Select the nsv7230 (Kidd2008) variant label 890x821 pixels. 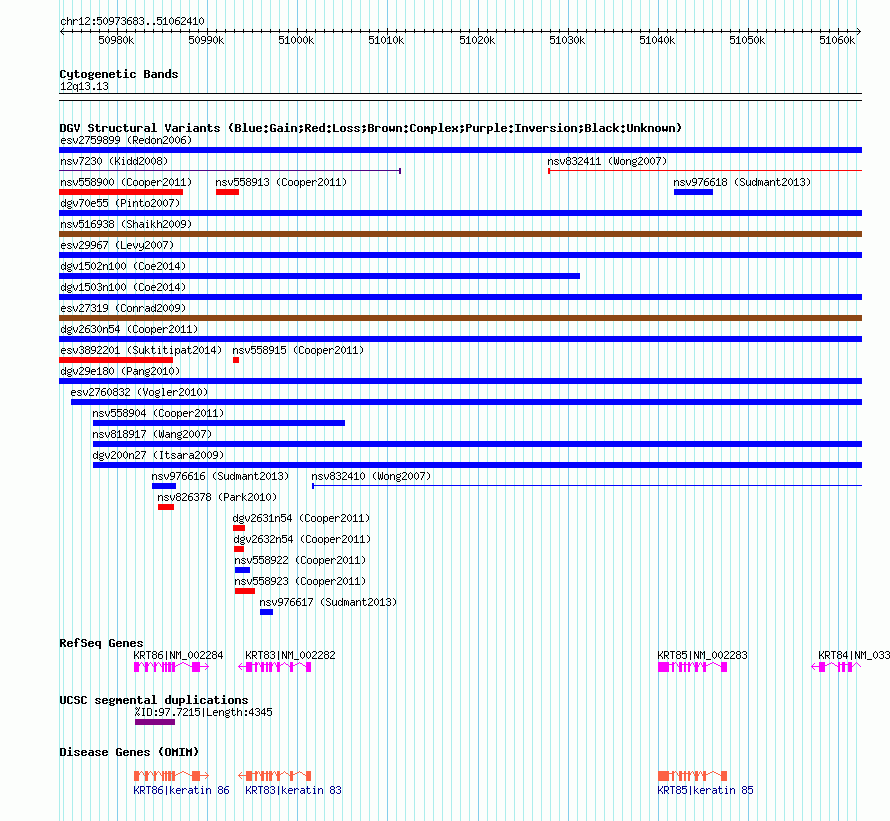pyautogui.click(x=114, y=161)
